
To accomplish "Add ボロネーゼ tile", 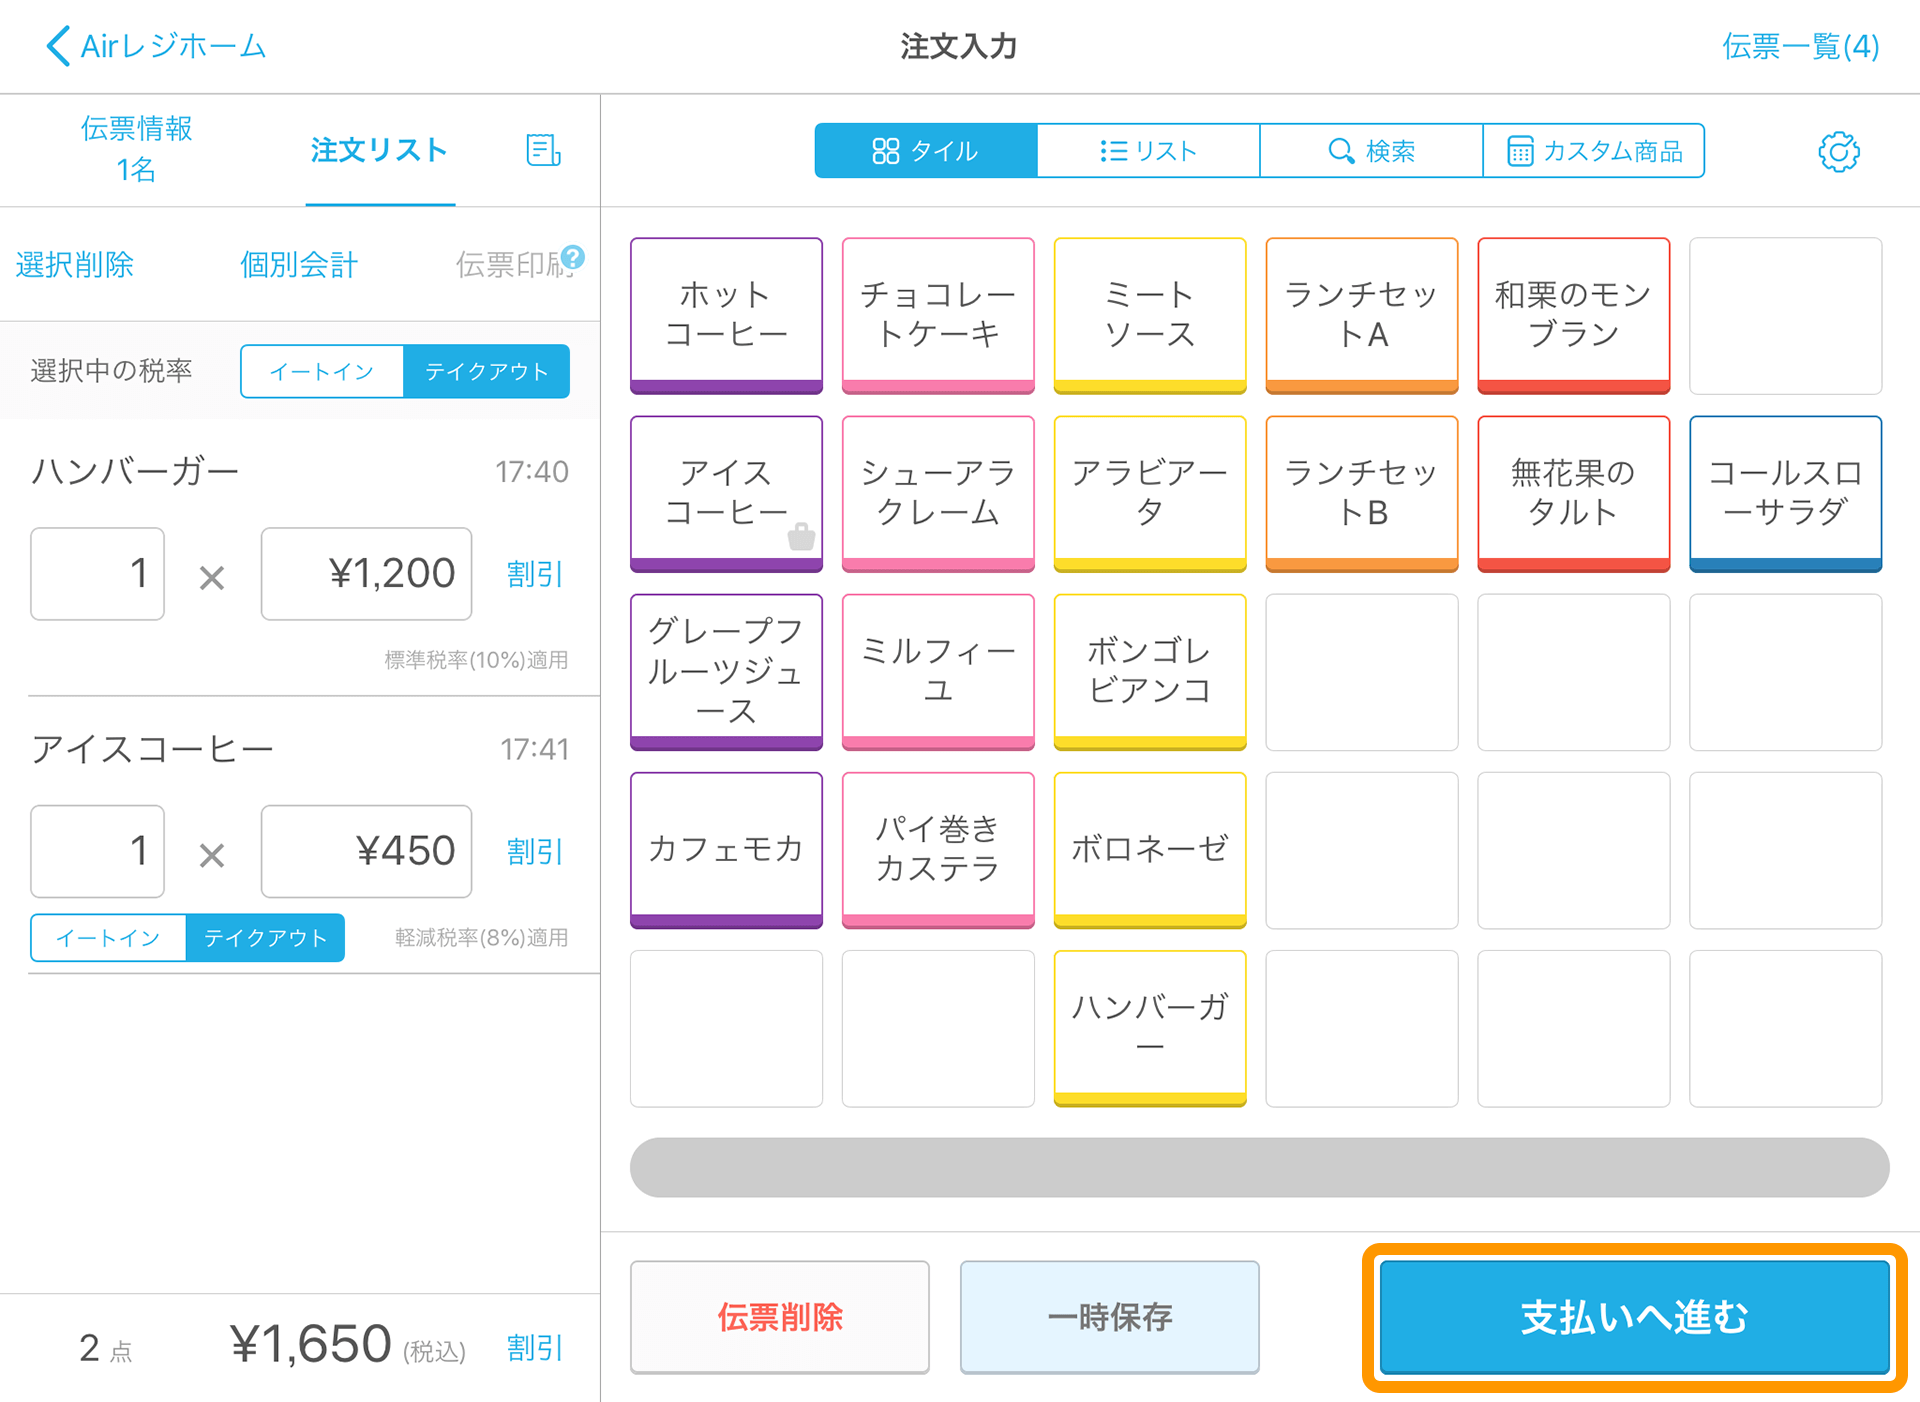I will (1150, 850).
